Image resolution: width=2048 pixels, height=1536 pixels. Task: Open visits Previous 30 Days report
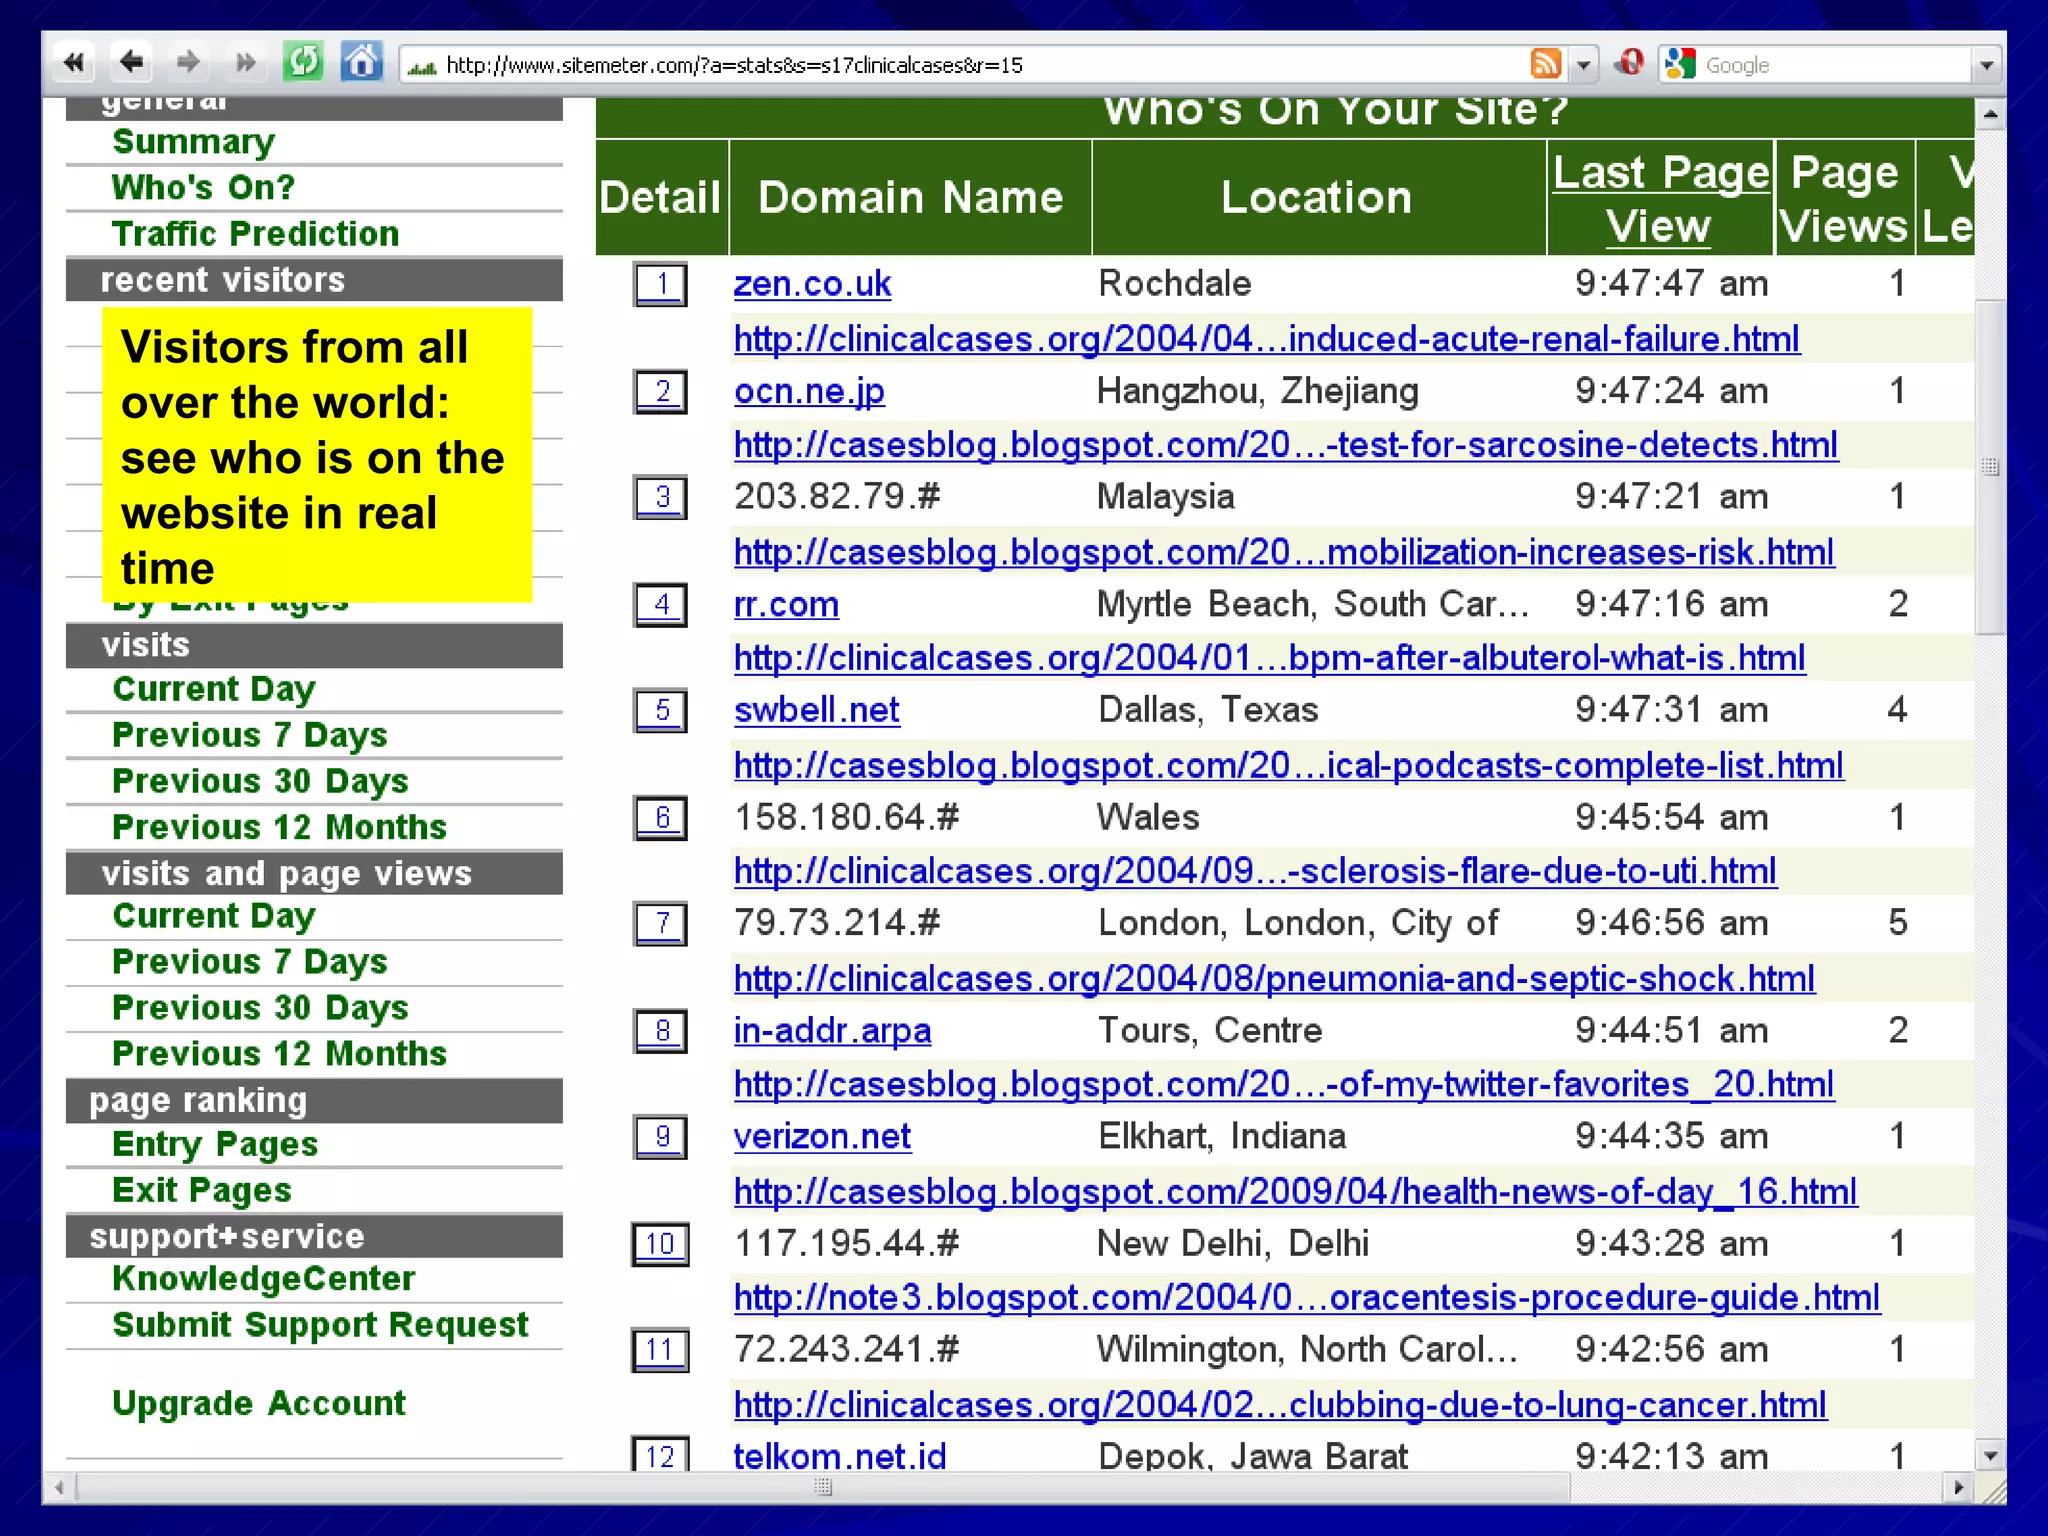pos(260,781)
